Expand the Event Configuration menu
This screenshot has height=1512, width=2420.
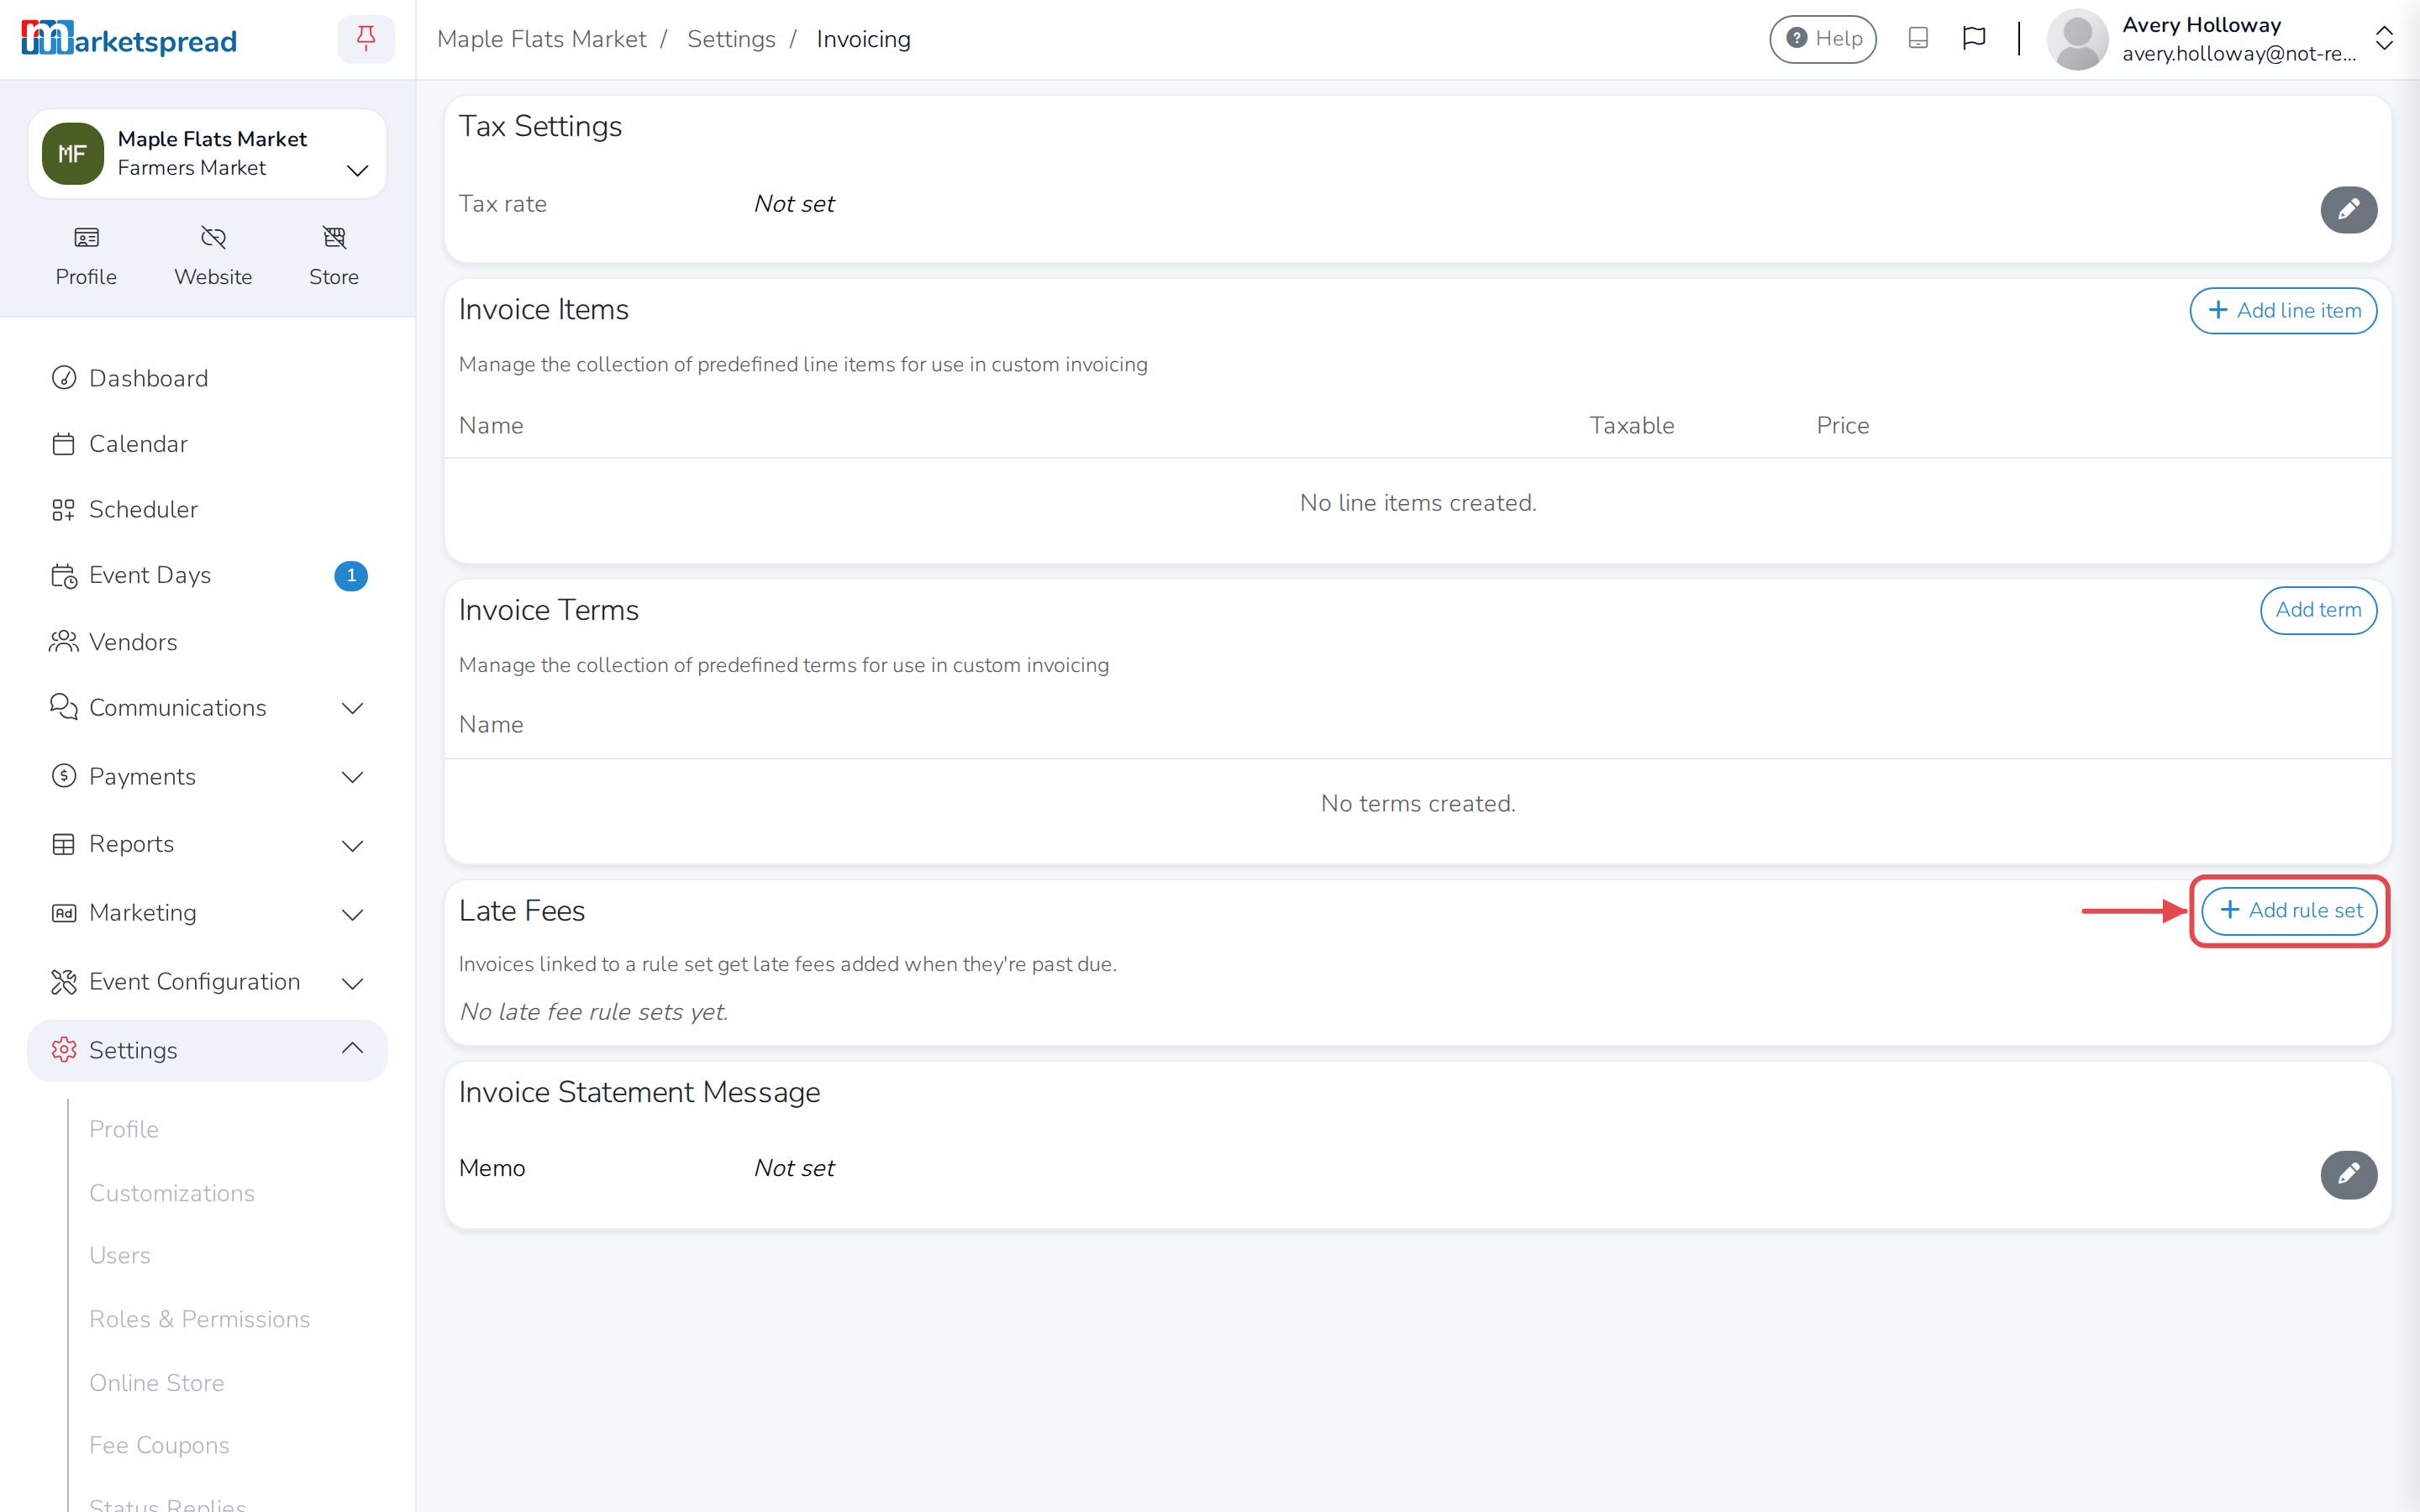pos(207,982)
